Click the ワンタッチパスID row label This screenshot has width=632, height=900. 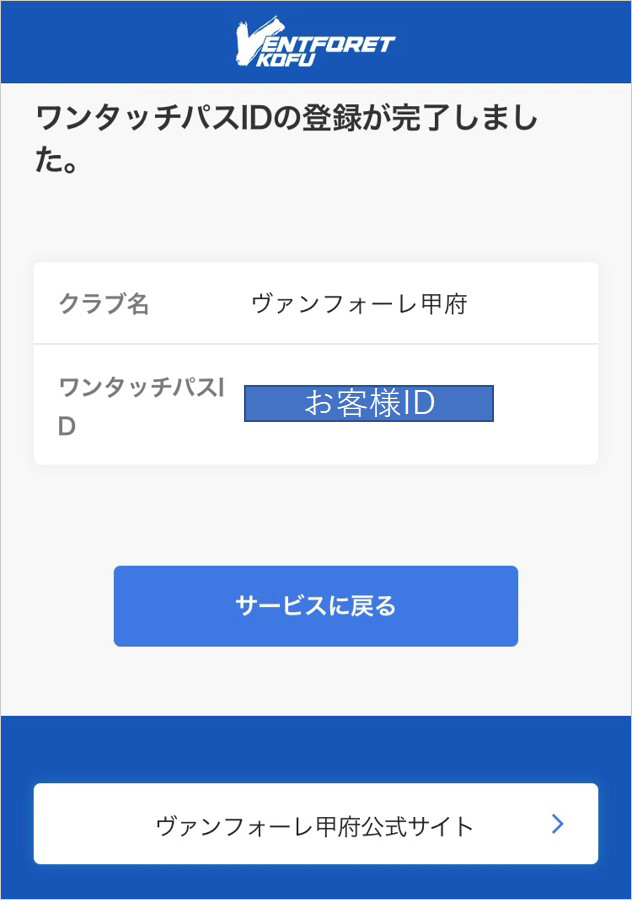[x=141, y=406]
